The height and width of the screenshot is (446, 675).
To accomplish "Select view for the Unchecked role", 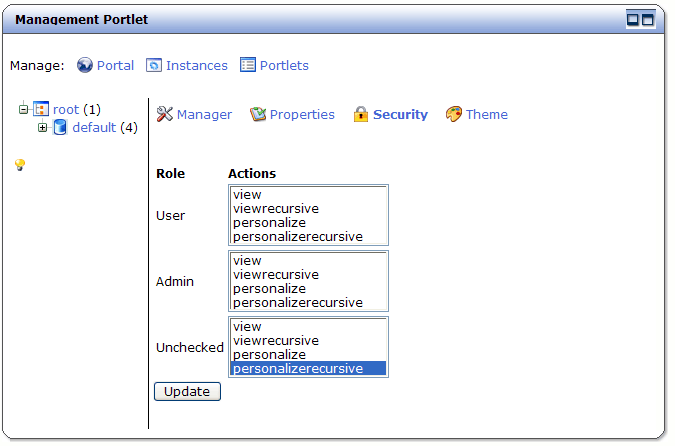I will 308,326.
